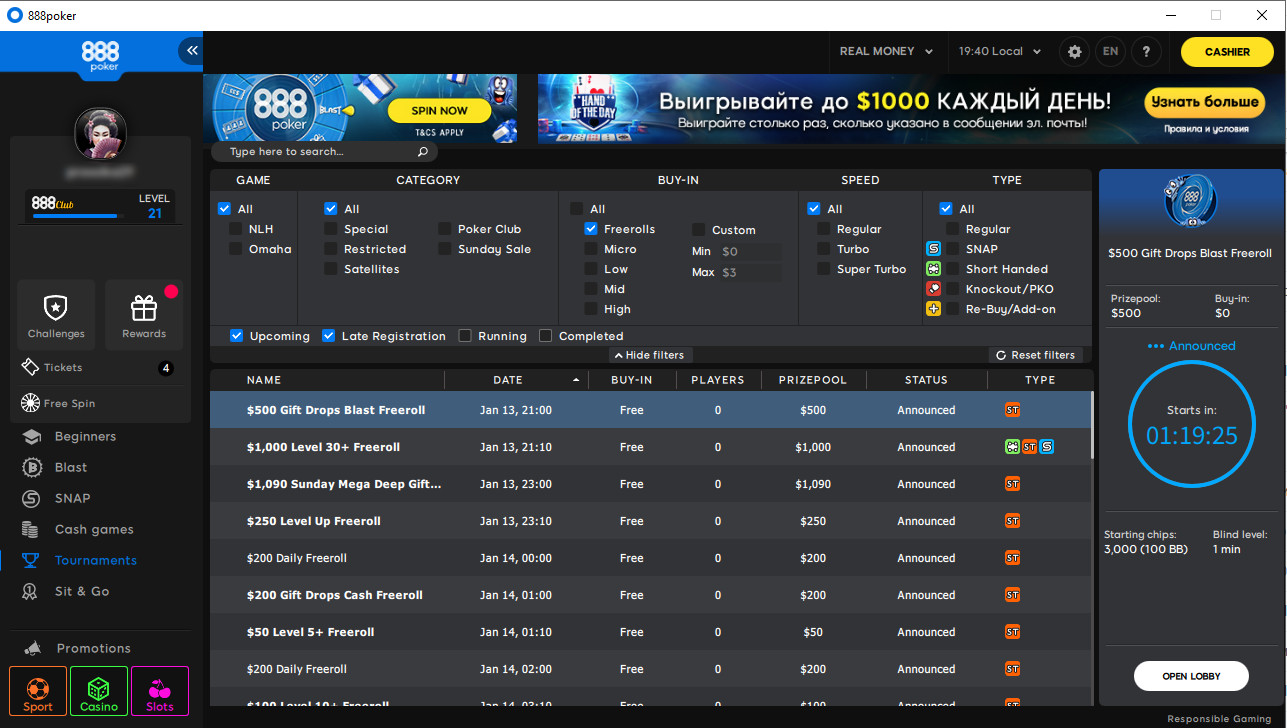Go to Blast section
Screen dimensions: 1287x728
coord(71,468)
